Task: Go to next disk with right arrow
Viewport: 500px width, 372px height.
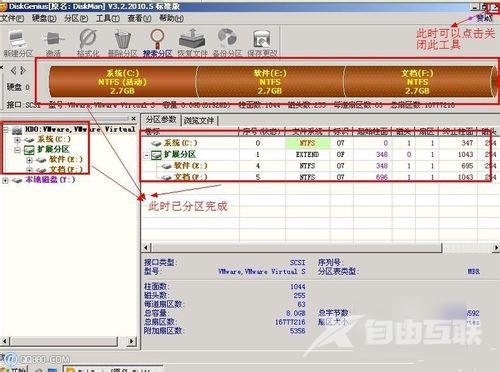Action: click(x=22, y=70)
